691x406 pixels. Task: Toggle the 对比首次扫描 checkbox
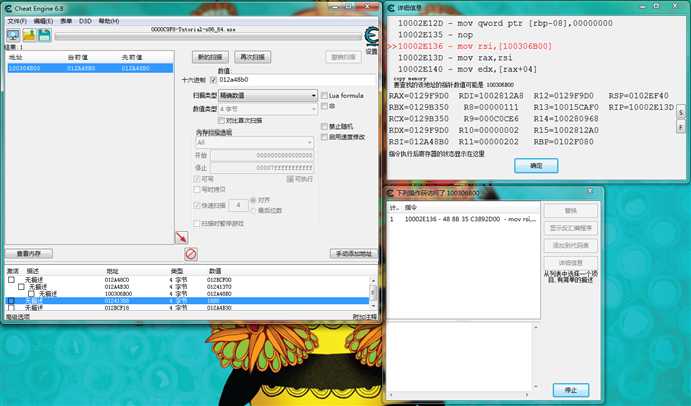coord(221,120)
